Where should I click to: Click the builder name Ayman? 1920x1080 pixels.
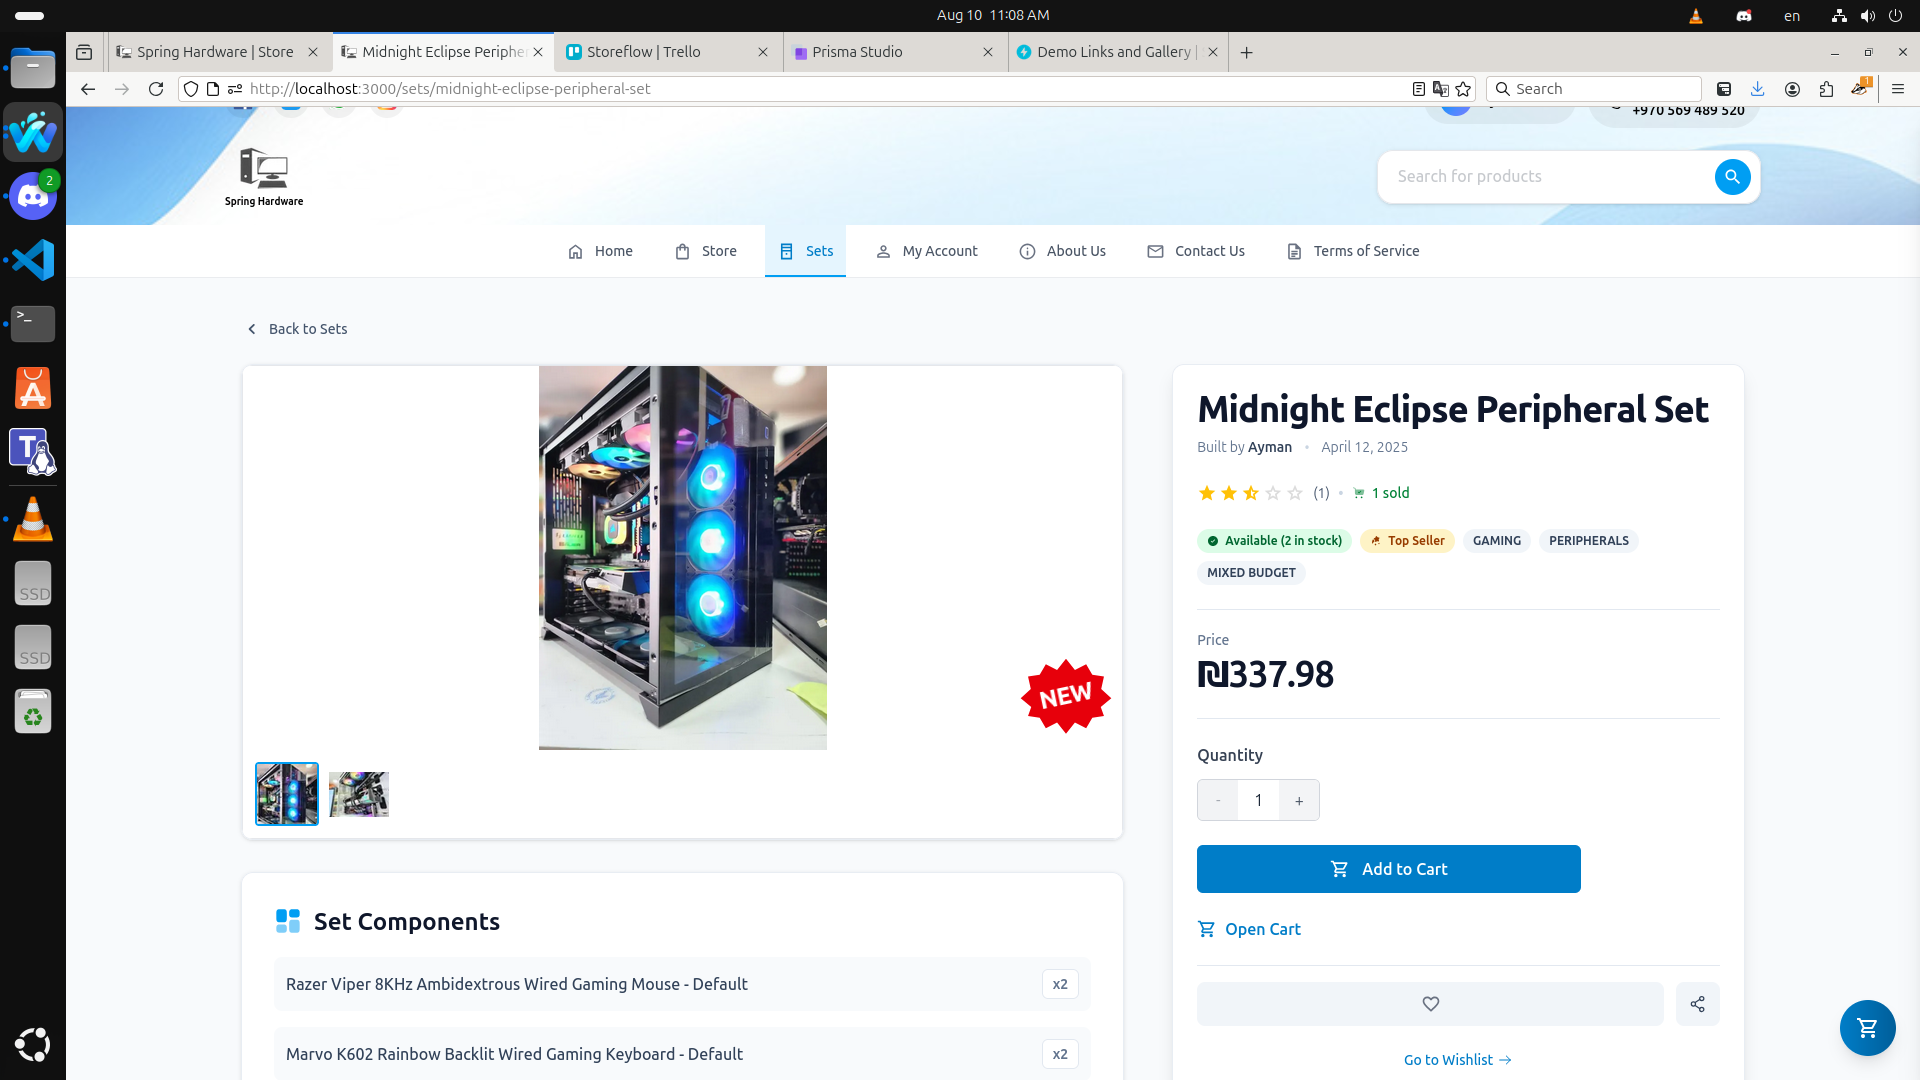[x=1269, y=447]
